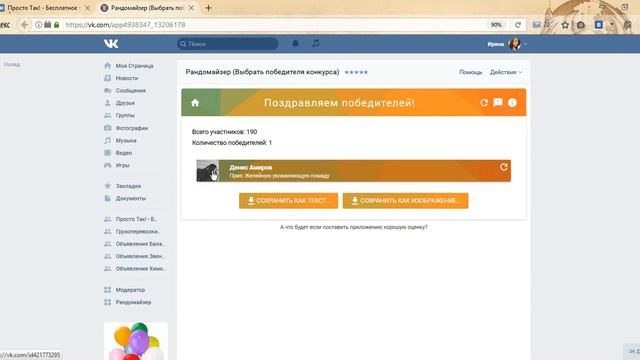Viewport: 640px width, 360px height.
Task: Click the padlock site security icon
Action: pyautogui.click(x=57, y=25)
